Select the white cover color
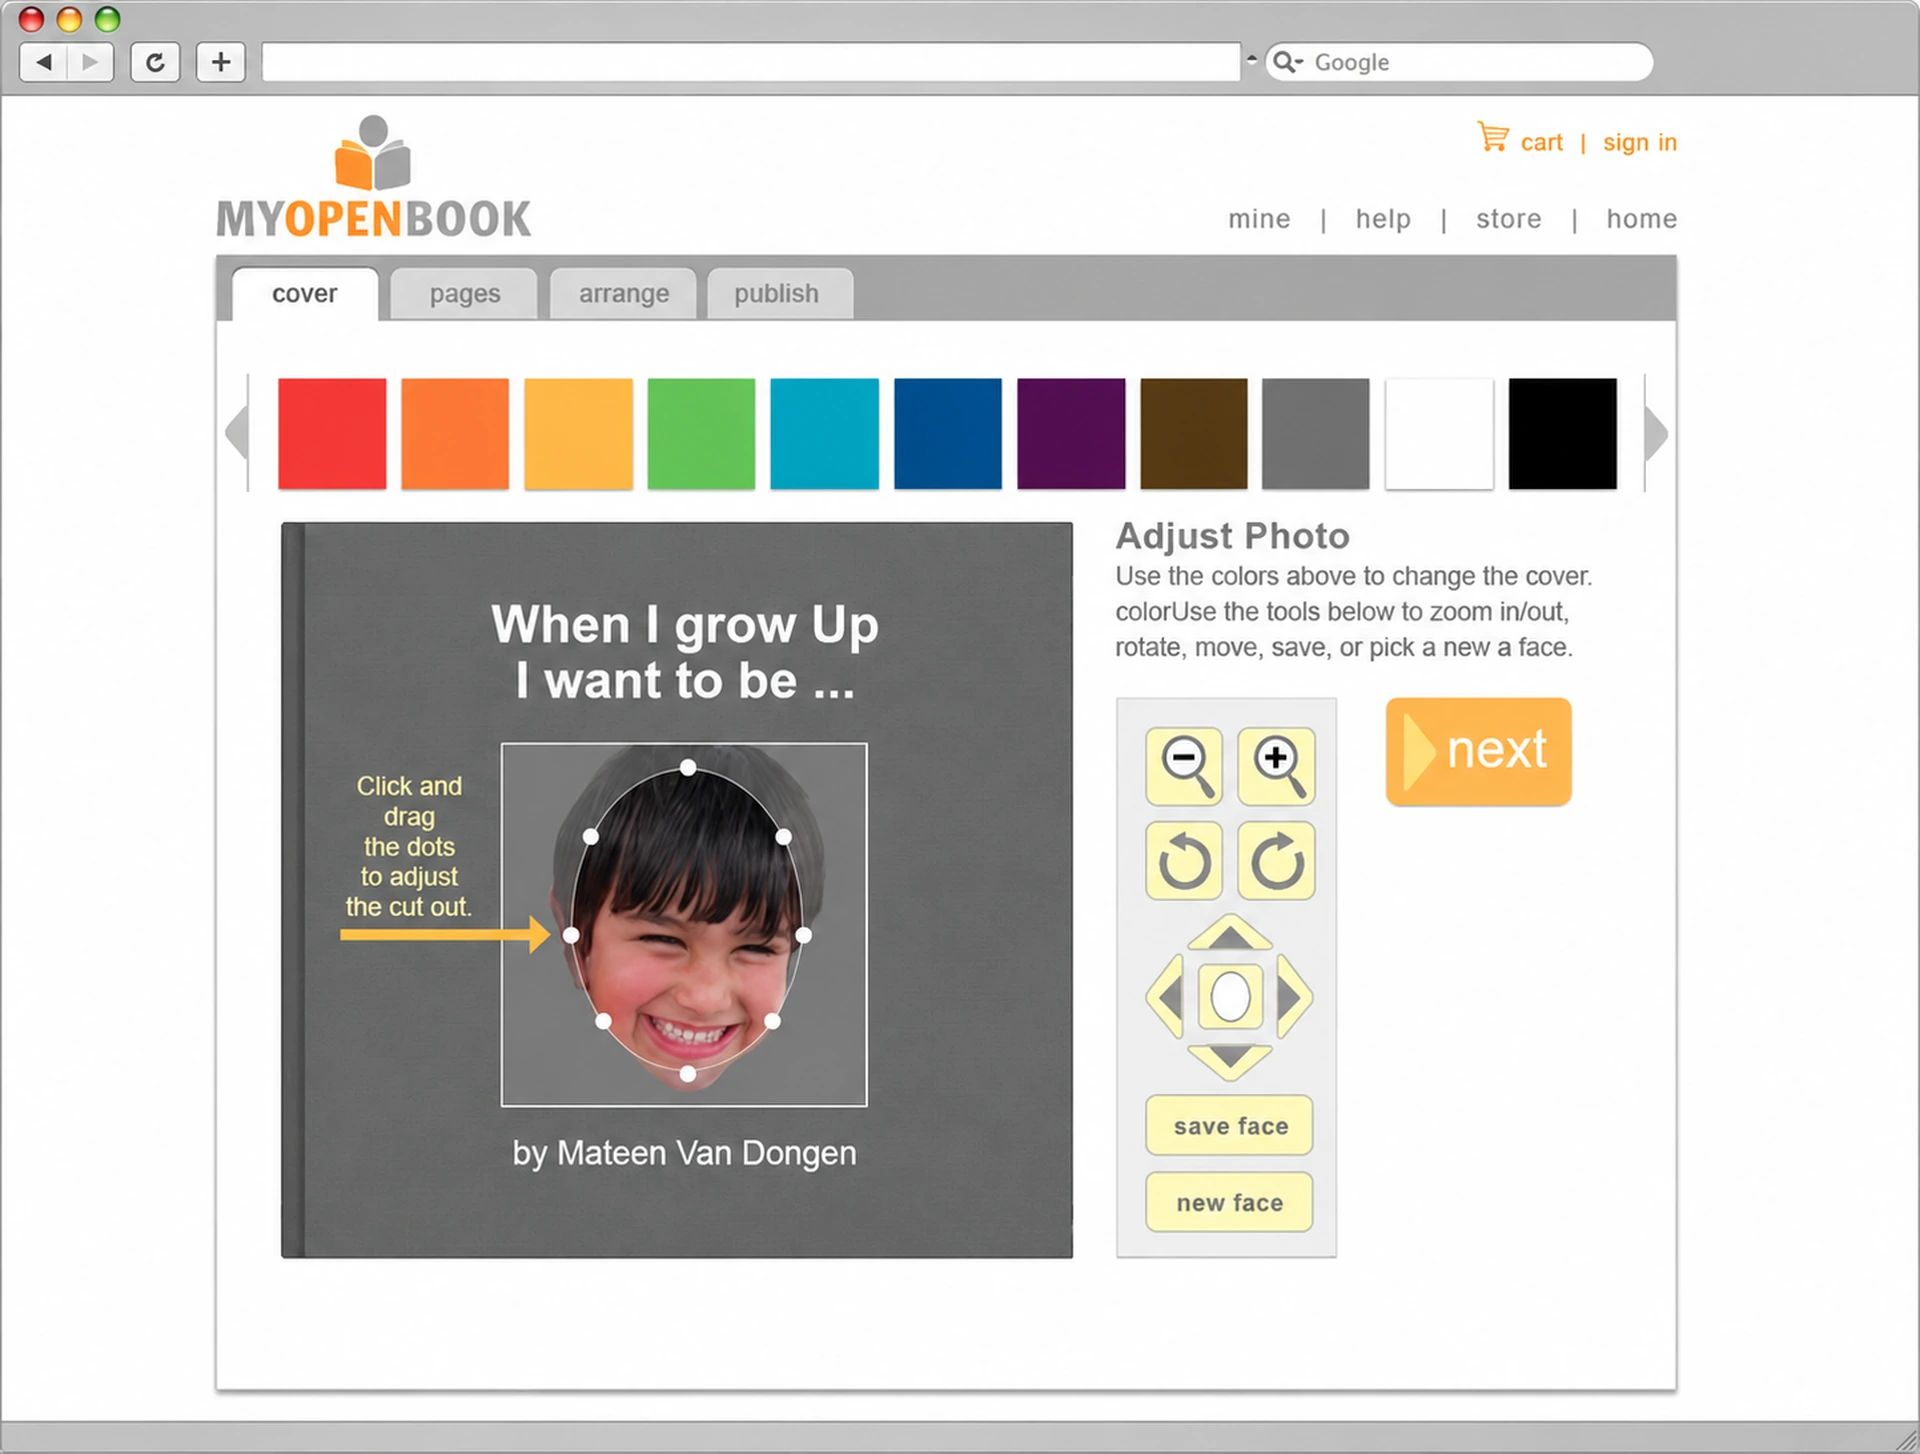 coord(1439,434)
